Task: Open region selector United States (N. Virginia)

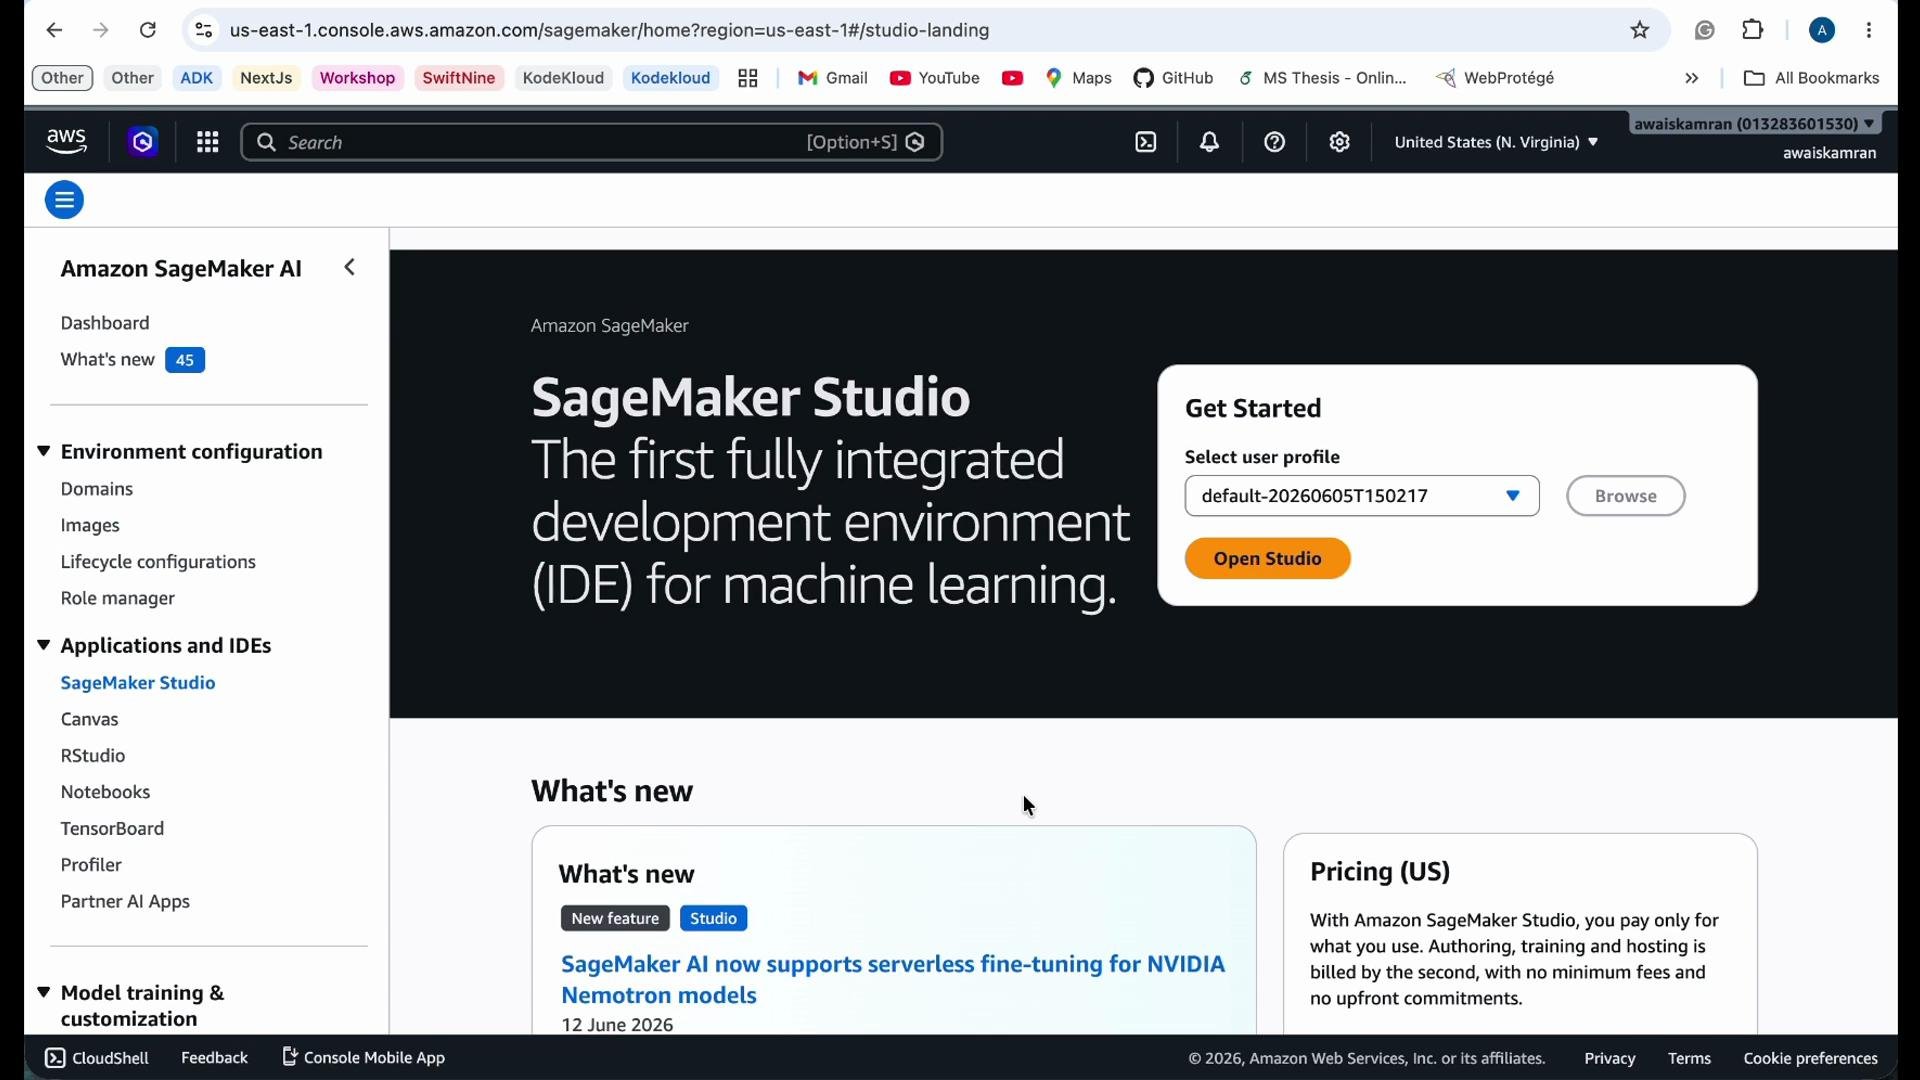Action: click(1496, 143)
